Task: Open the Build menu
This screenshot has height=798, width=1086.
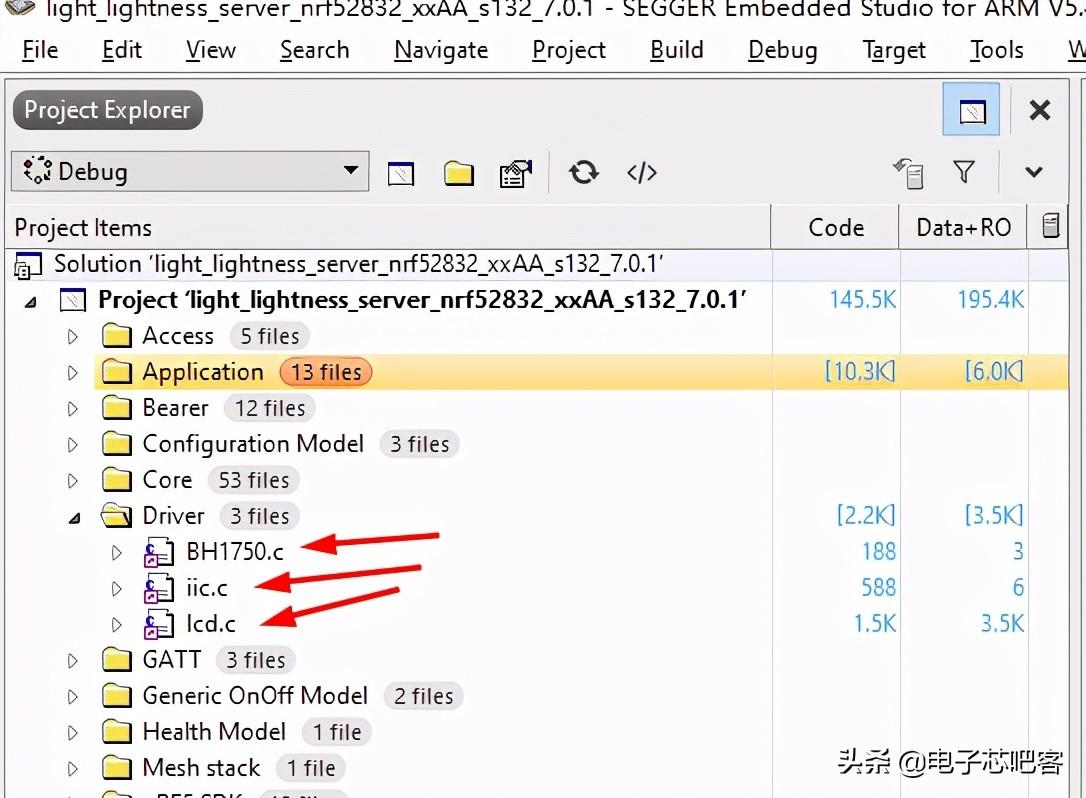Action: coord(677,50)
